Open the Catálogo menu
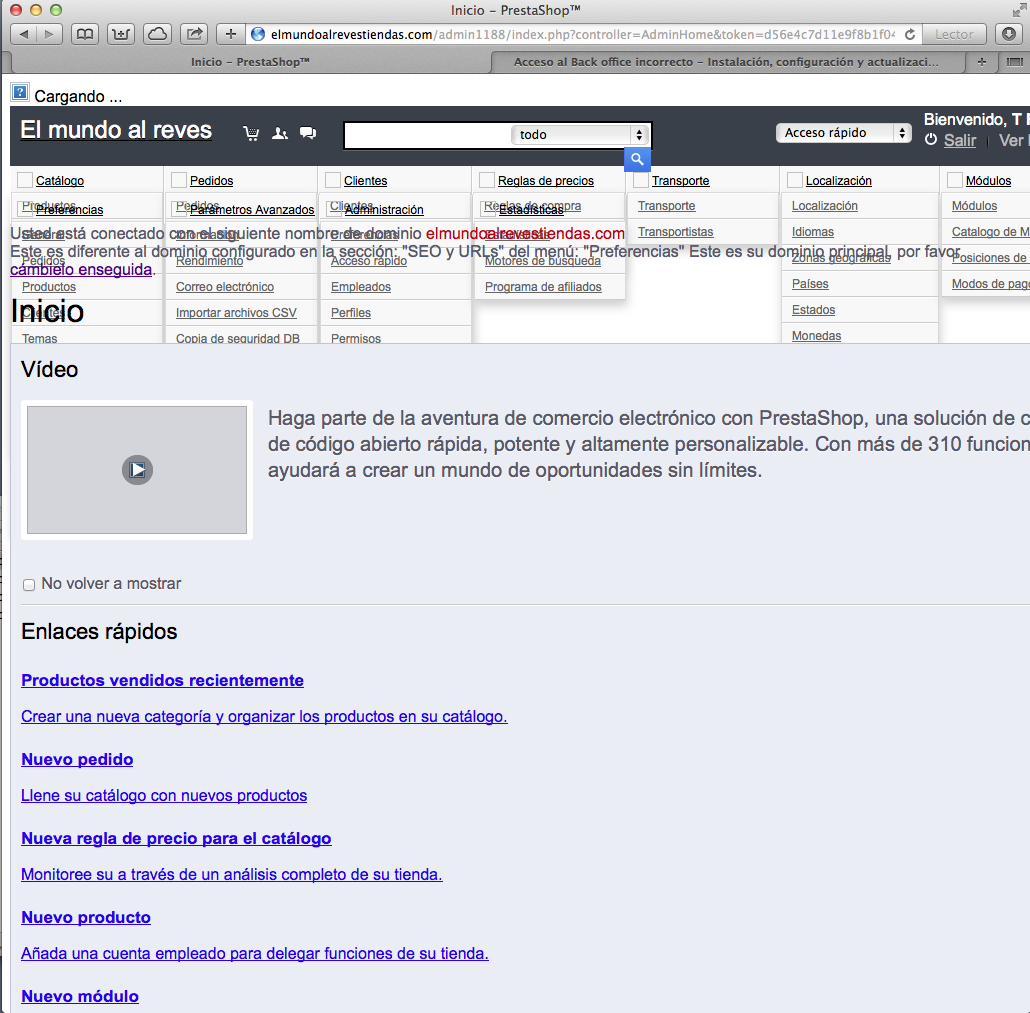 (x=60, y=181)
